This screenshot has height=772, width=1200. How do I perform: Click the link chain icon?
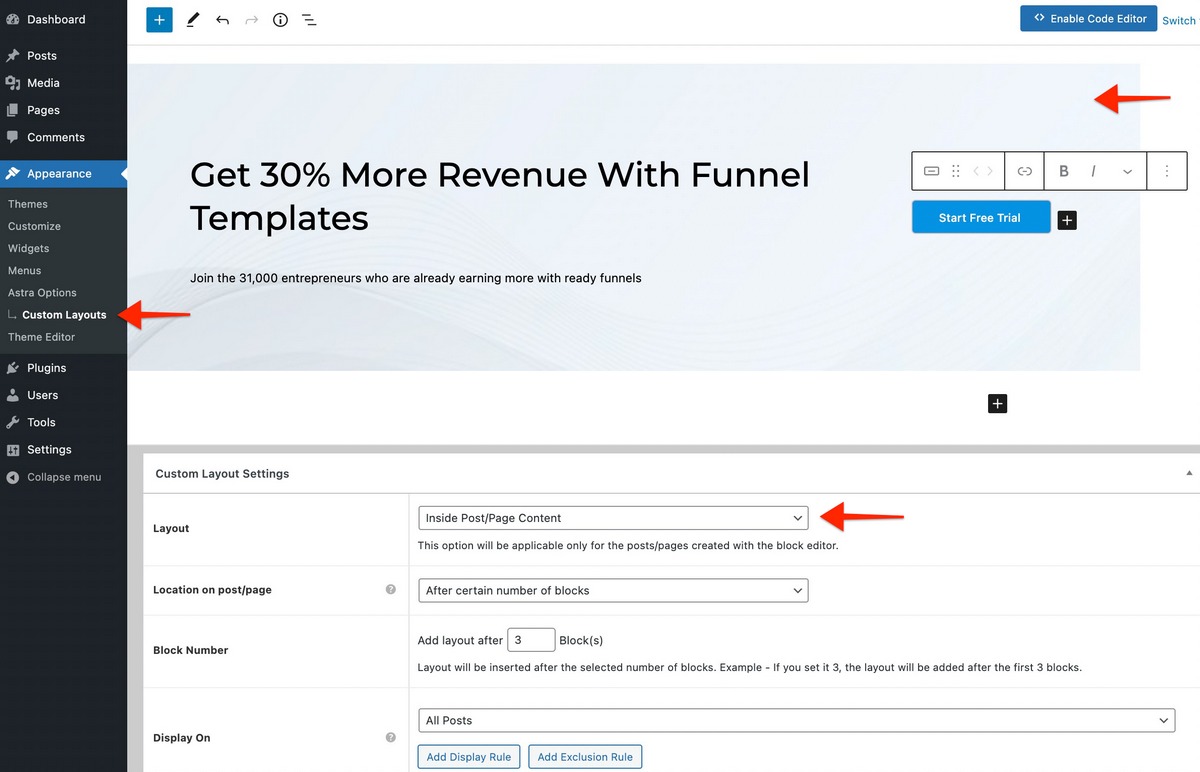point(1024,171)
